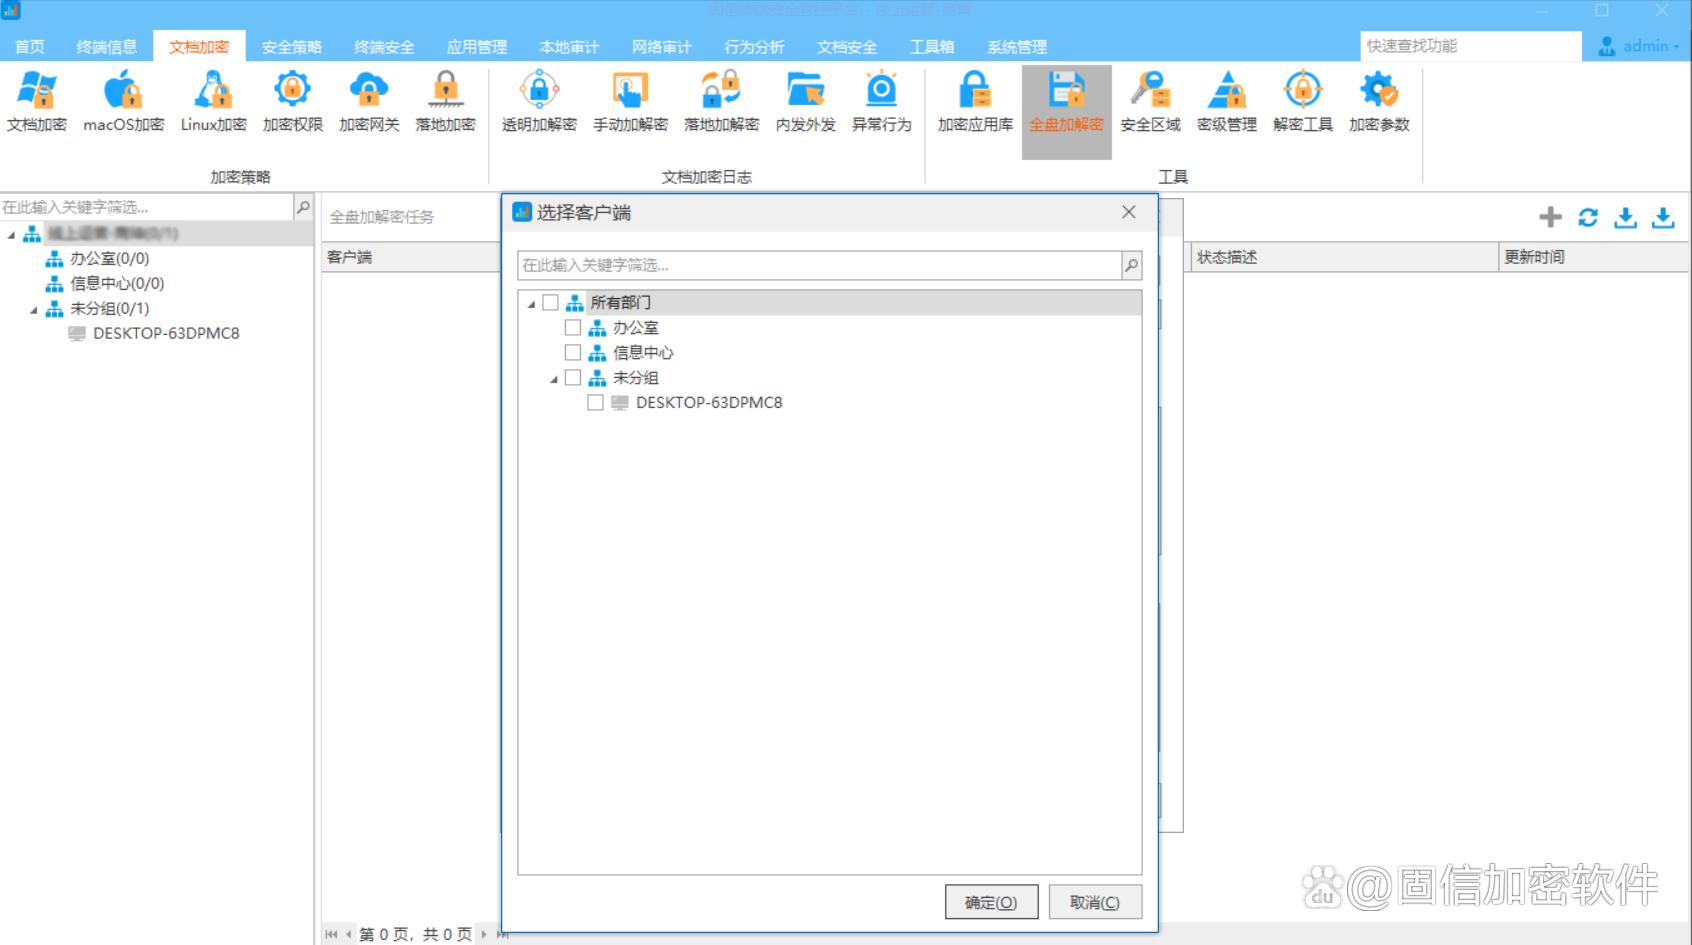
Task: Switch to the 终端安全 tab
Action: point(384,47)
